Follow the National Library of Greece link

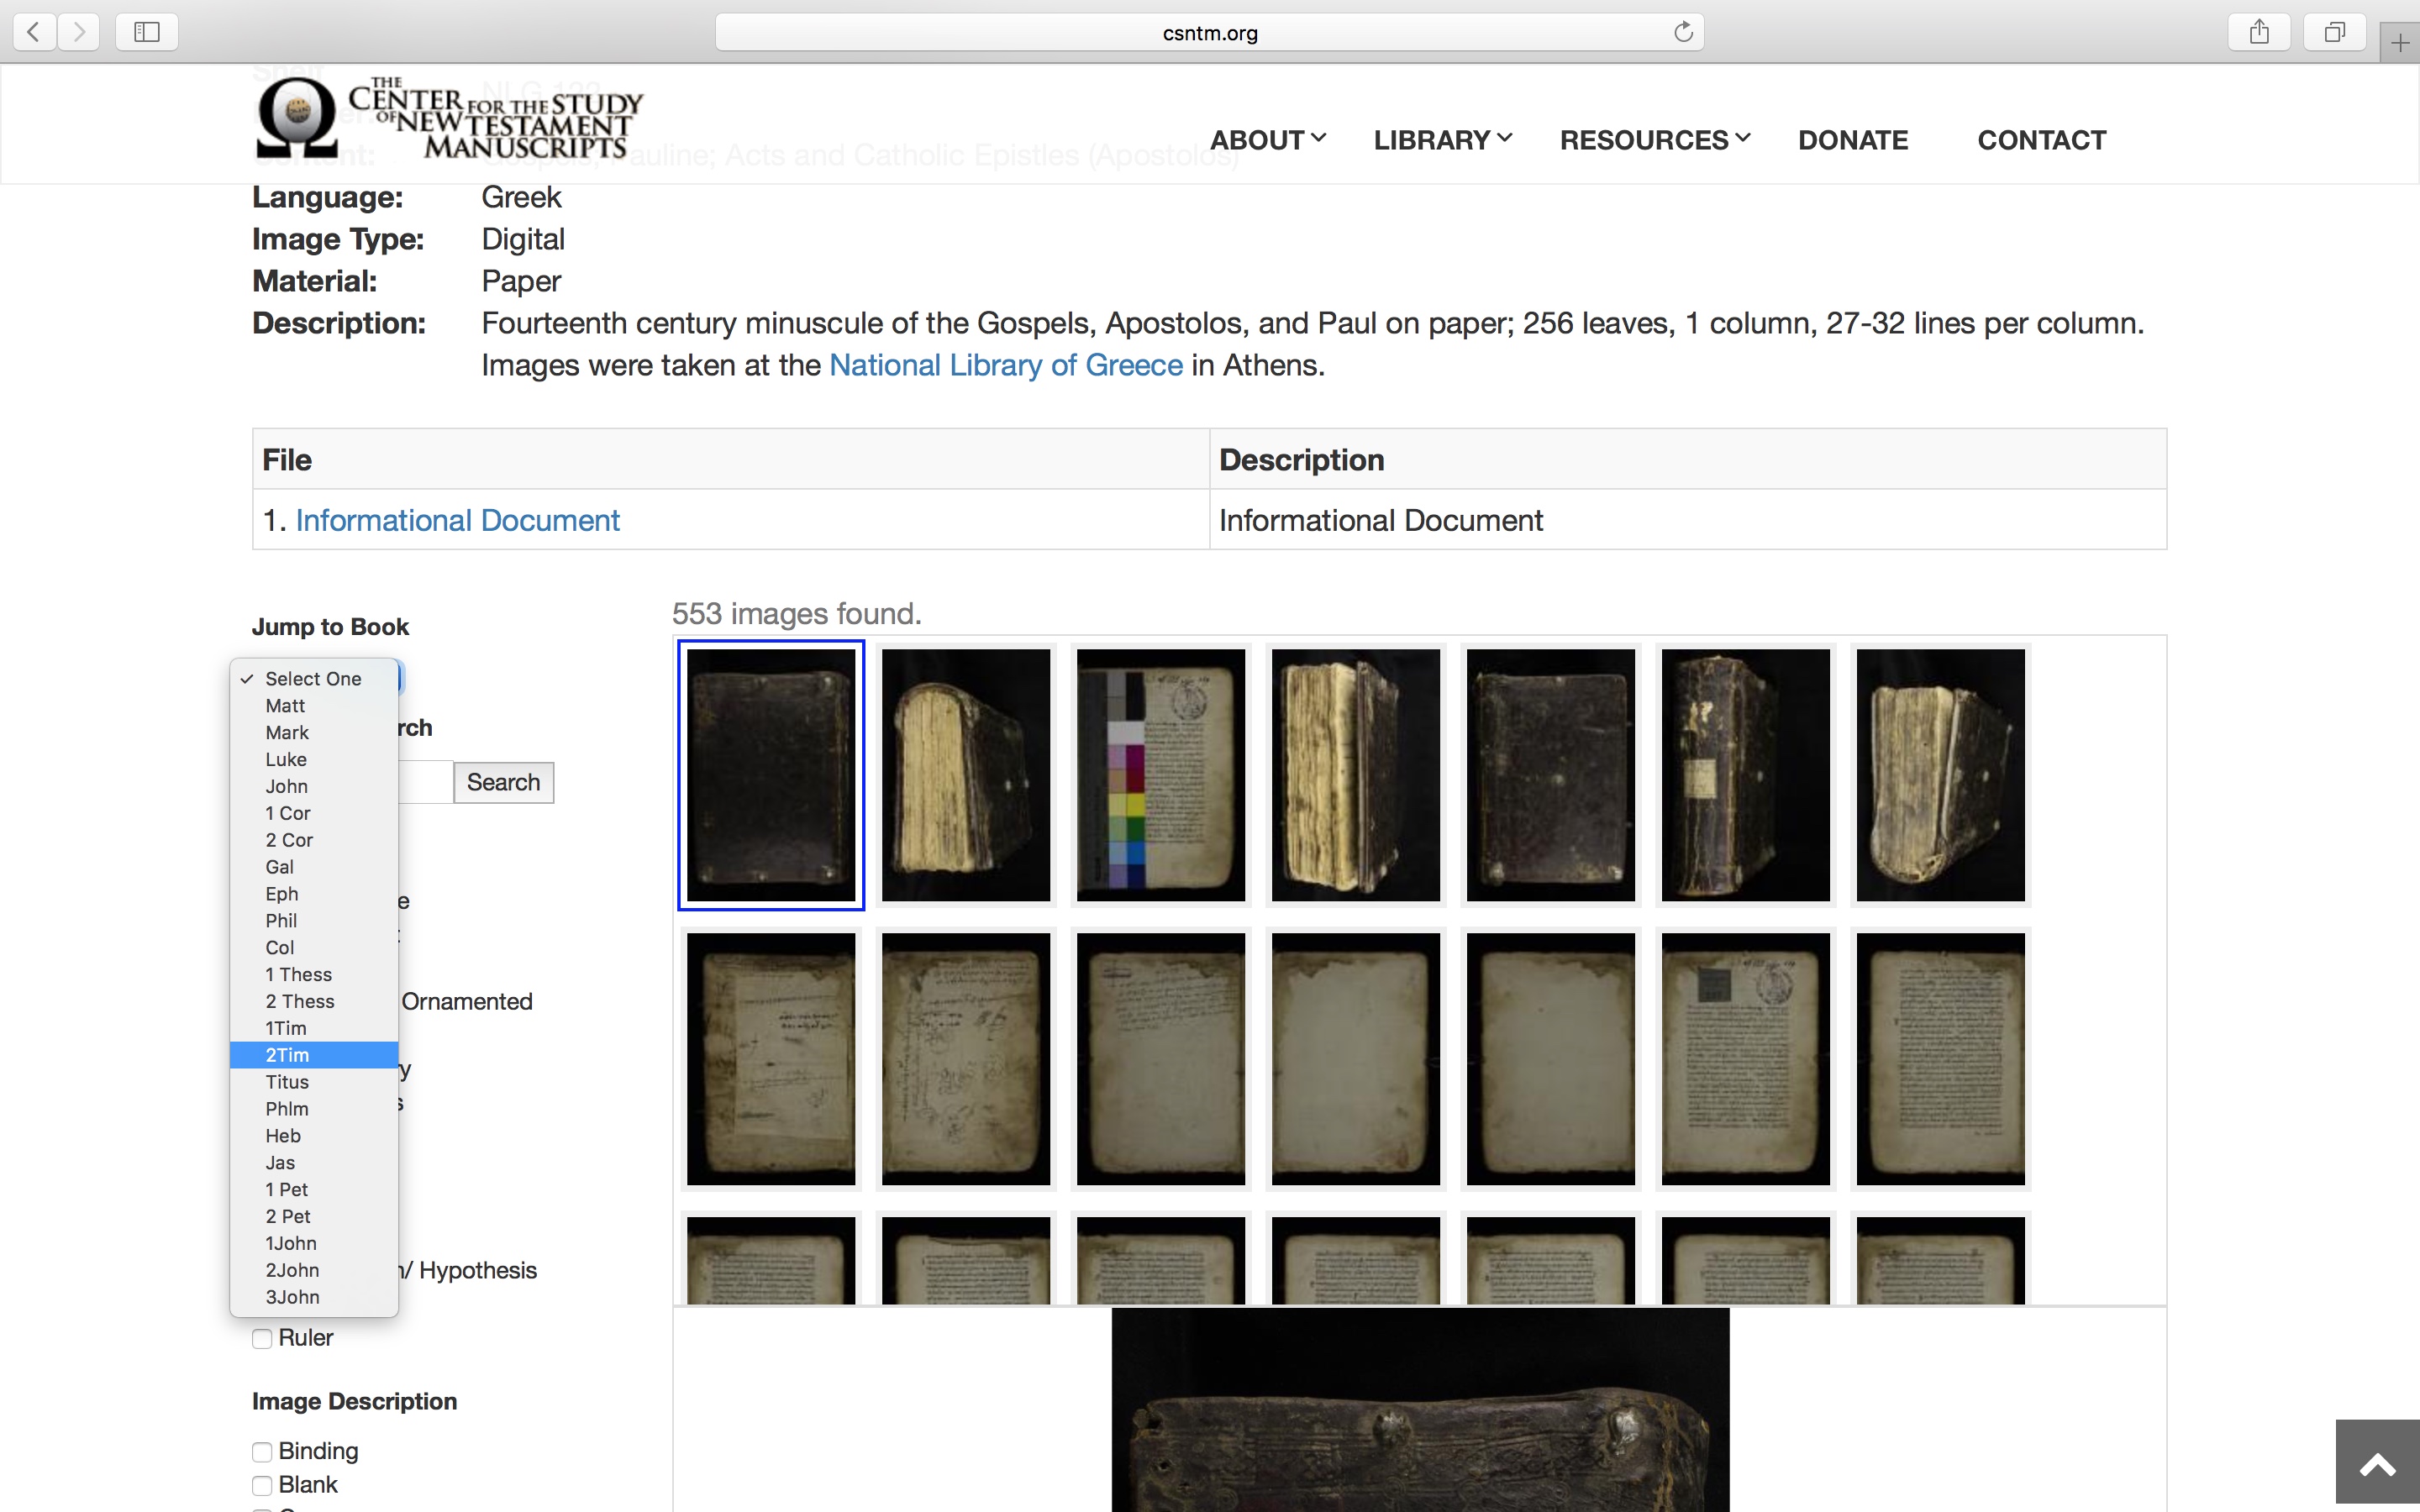click(1006, 365)
